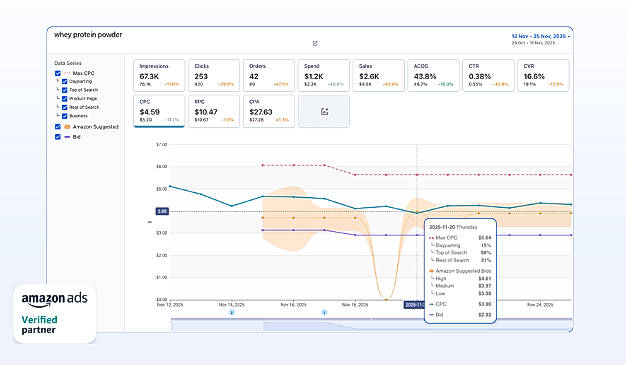Hide the Amazon Suggested series
The height and width of the screenshot is (365, 626).
pos(58,127)
